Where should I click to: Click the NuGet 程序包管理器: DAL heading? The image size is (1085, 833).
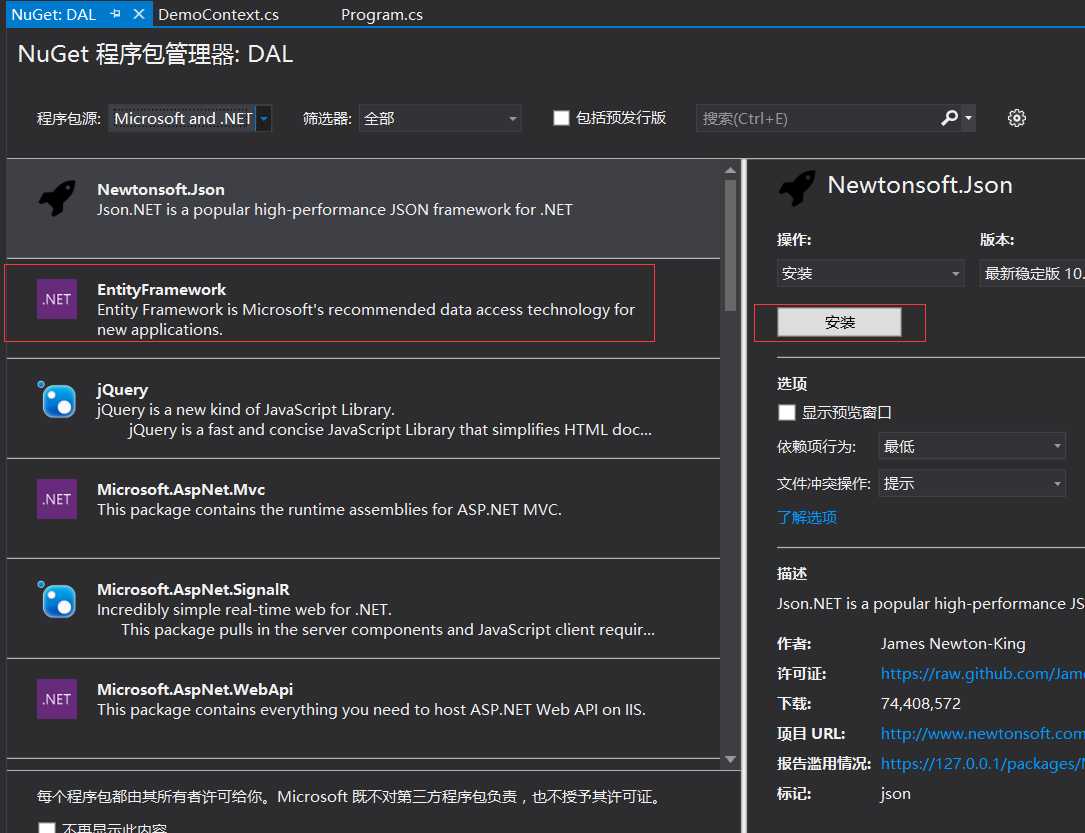click(x=155, y=54)
